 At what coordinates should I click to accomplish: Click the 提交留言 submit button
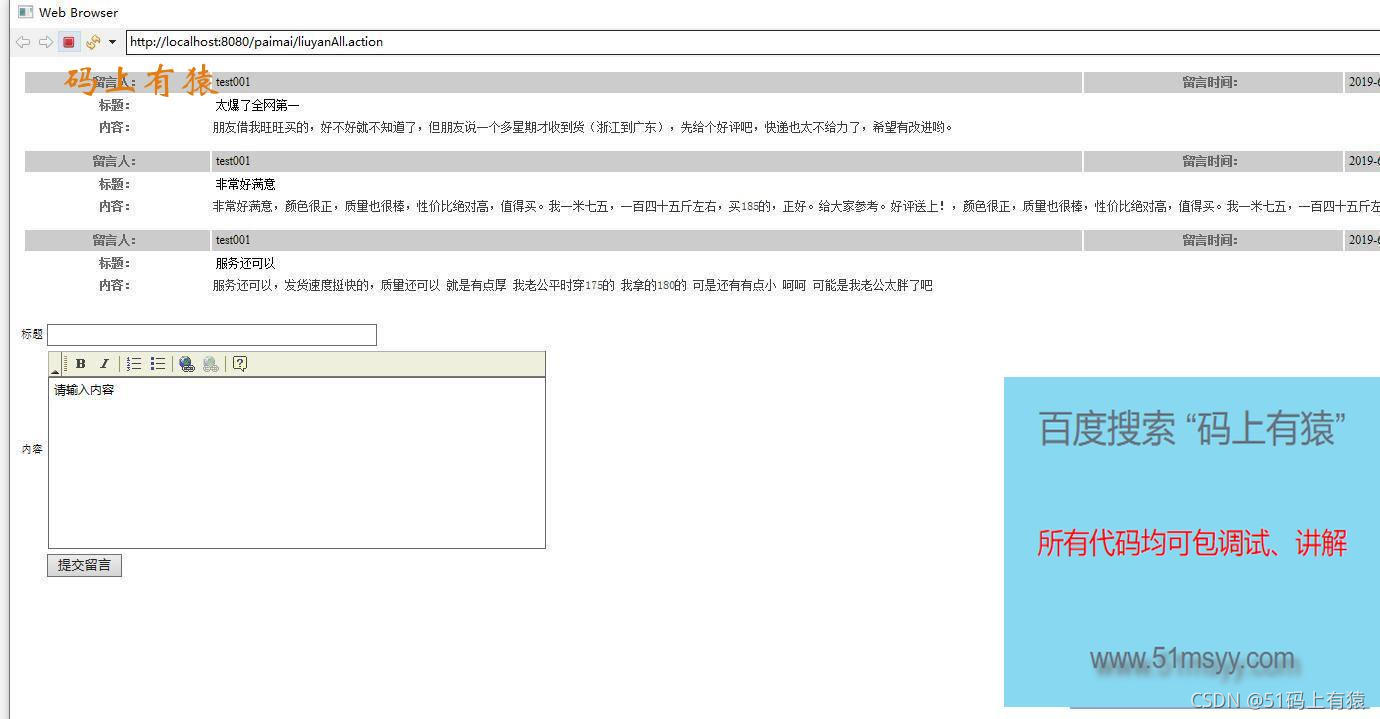coord(84,565)
